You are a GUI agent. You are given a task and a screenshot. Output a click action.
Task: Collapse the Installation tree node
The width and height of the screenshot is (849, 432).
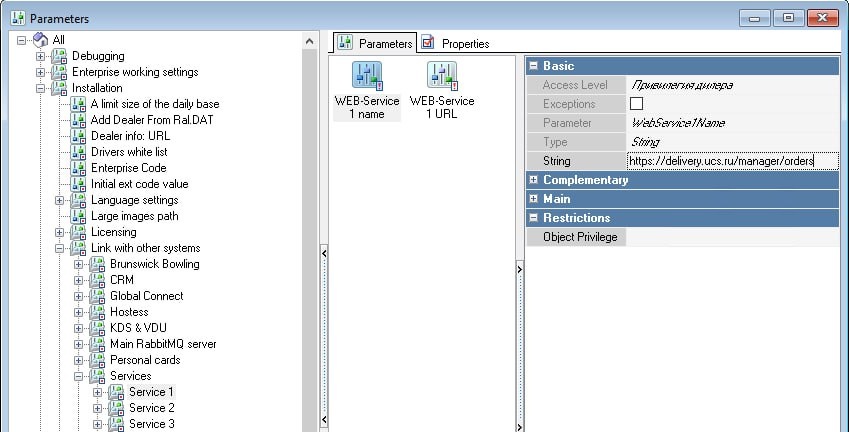pos(41,88)
